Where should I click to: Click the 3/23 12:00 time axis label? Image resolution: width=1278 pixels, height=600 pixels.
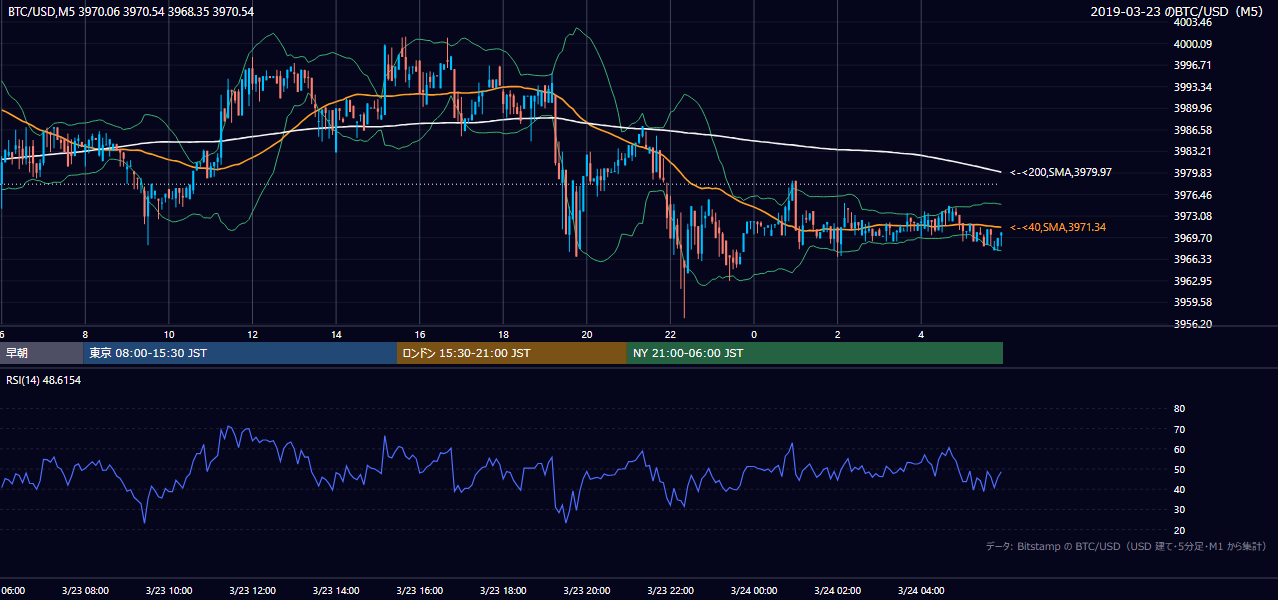pos(252,591)
